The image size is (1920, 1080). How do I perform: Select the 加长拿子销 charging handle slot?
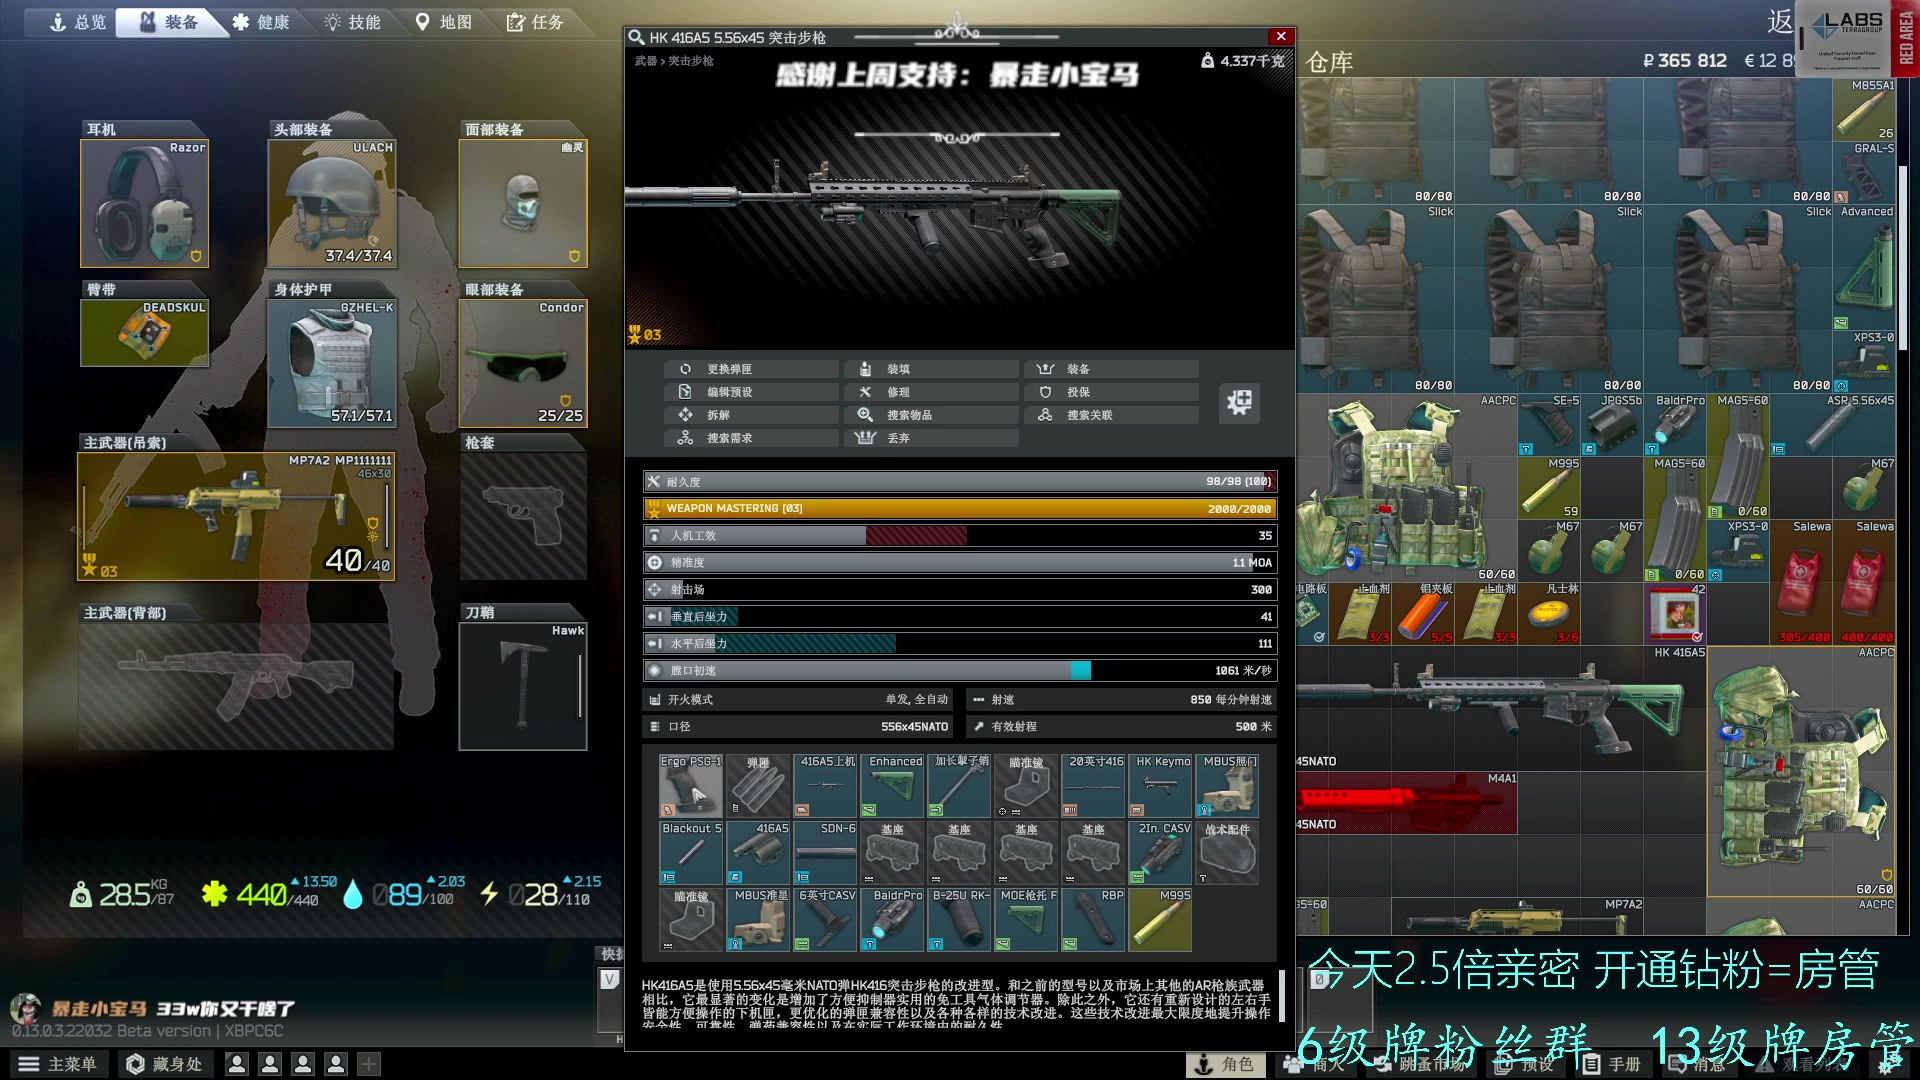click(959, 786)
